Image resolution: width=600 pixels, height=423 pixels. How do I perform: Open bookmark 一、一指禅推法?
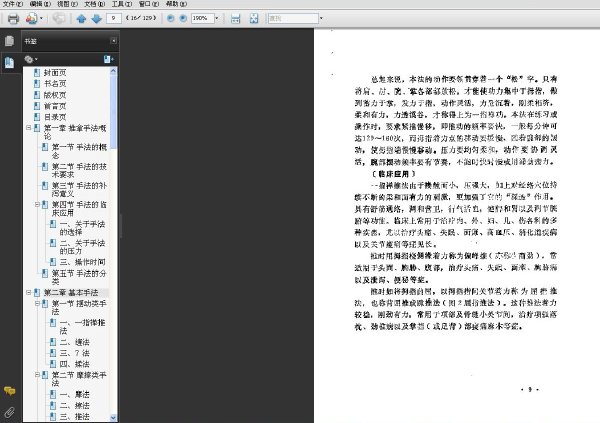pyautogui.click(x=82, y=327)
